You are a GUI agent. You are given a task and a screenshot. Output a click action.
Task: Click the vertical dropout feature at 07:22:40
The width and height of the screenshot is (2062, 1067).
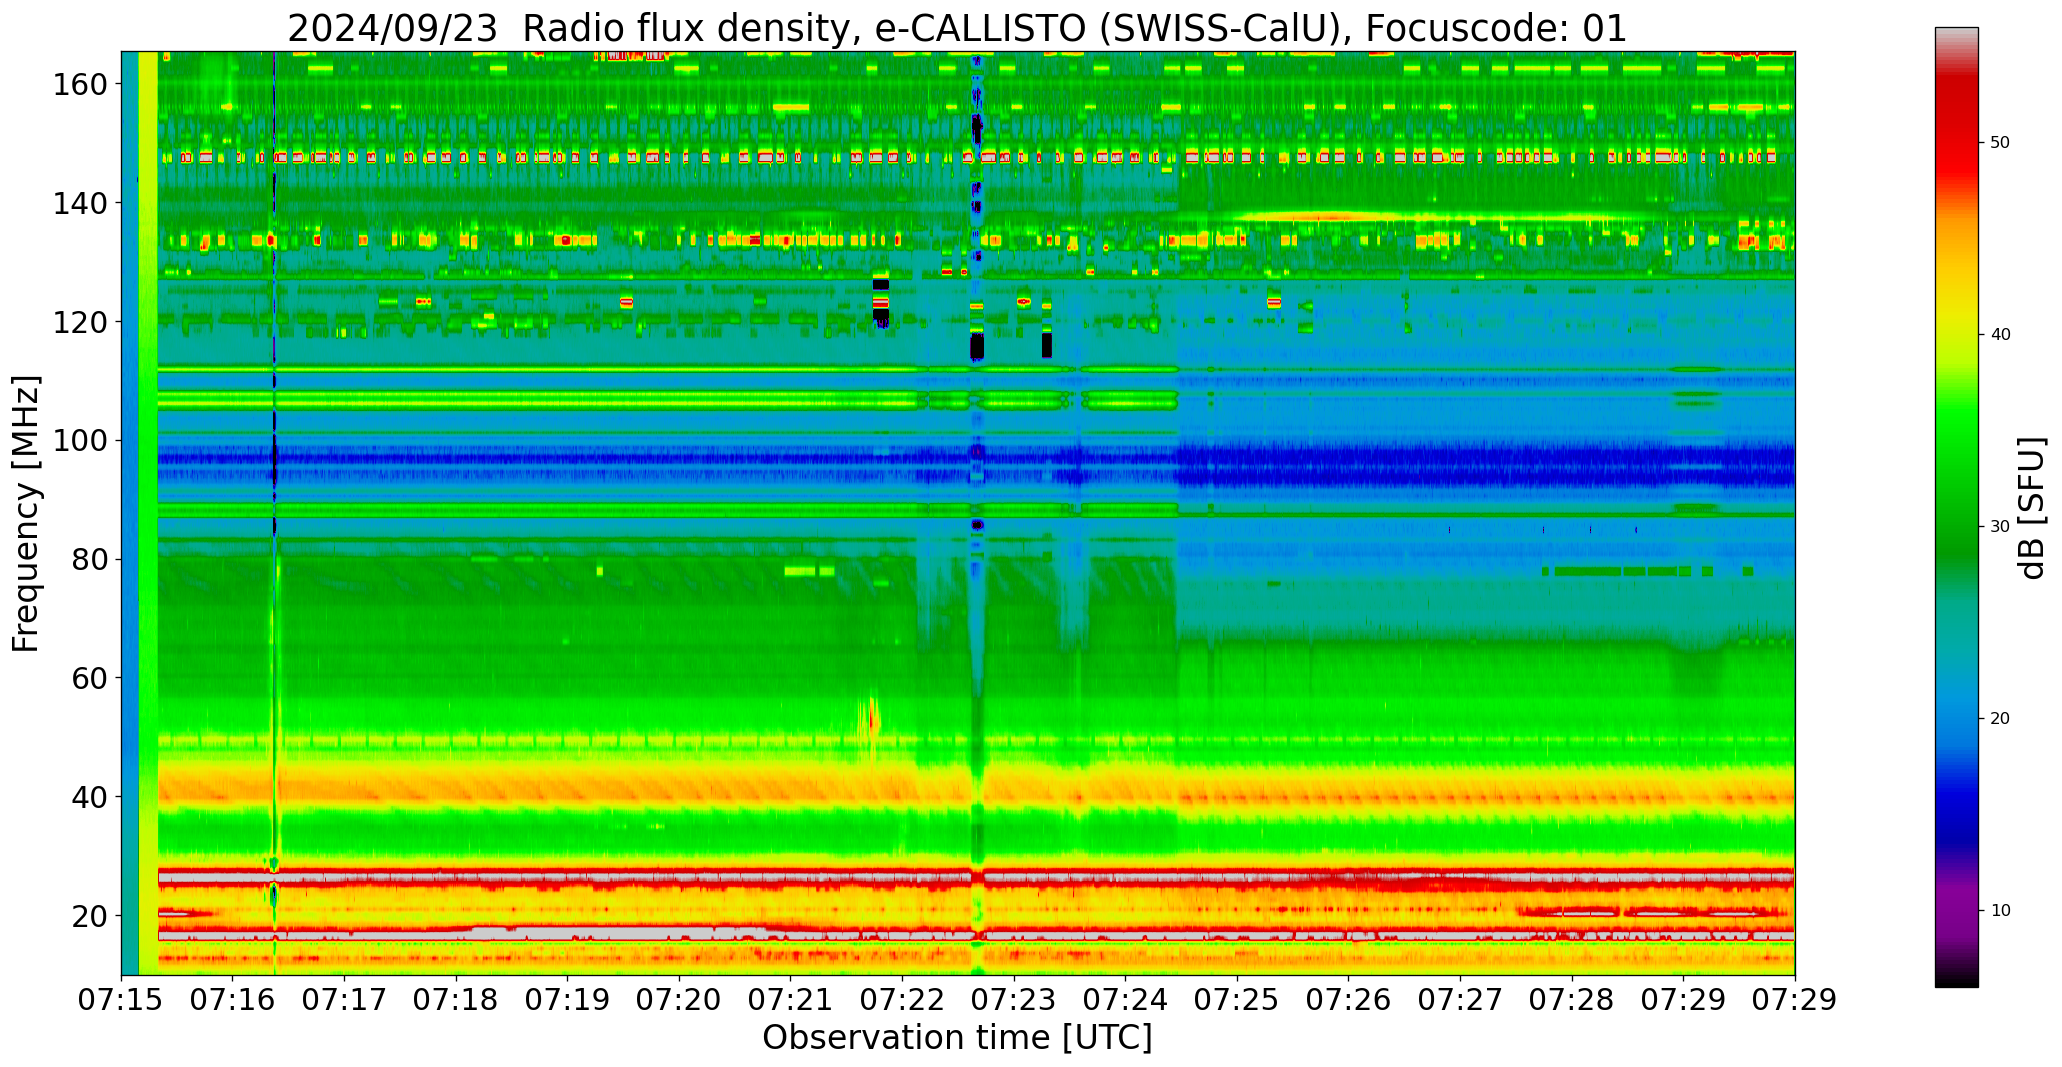pos(977,513)
